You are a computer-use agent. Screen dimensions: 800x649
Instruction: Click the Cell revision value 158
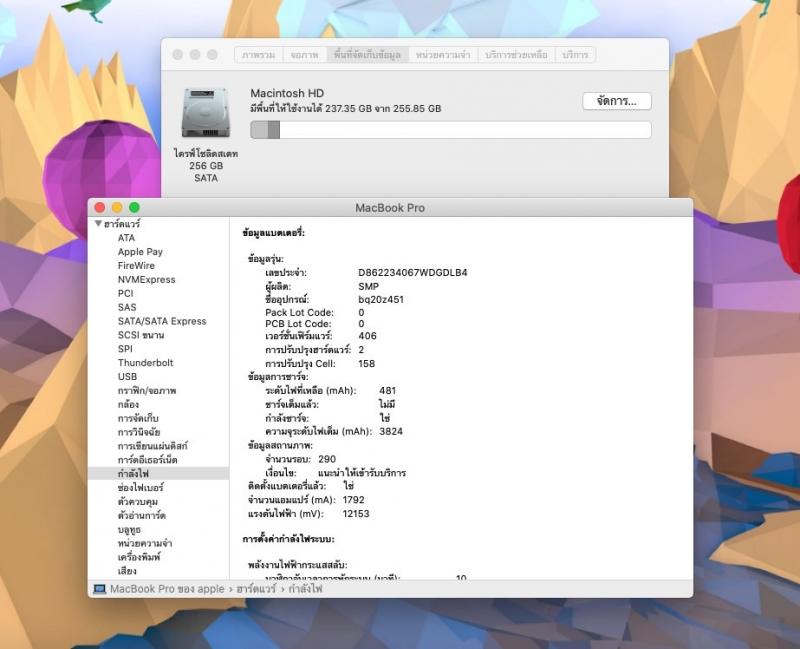coord(366,363)
